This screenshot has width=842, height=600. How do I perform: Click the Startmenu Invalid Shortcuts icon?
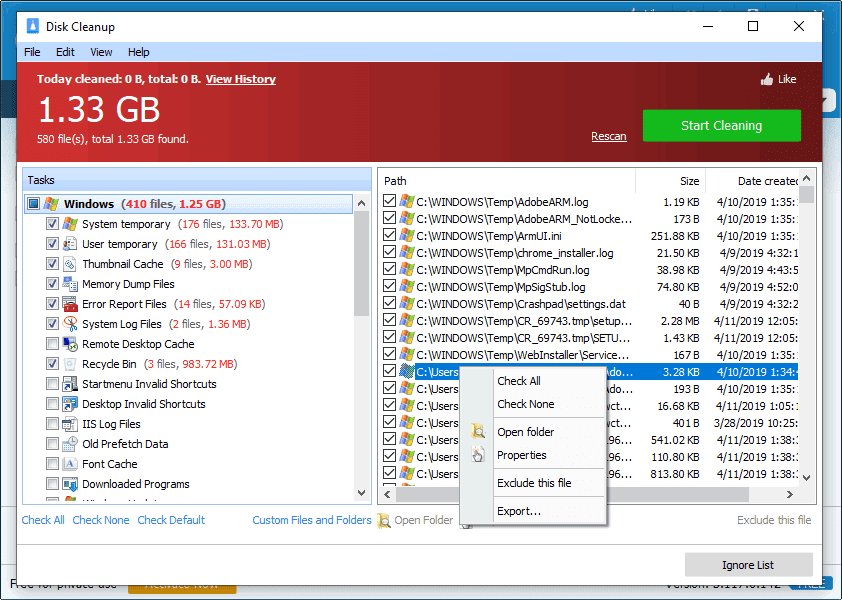click(70, 384)
